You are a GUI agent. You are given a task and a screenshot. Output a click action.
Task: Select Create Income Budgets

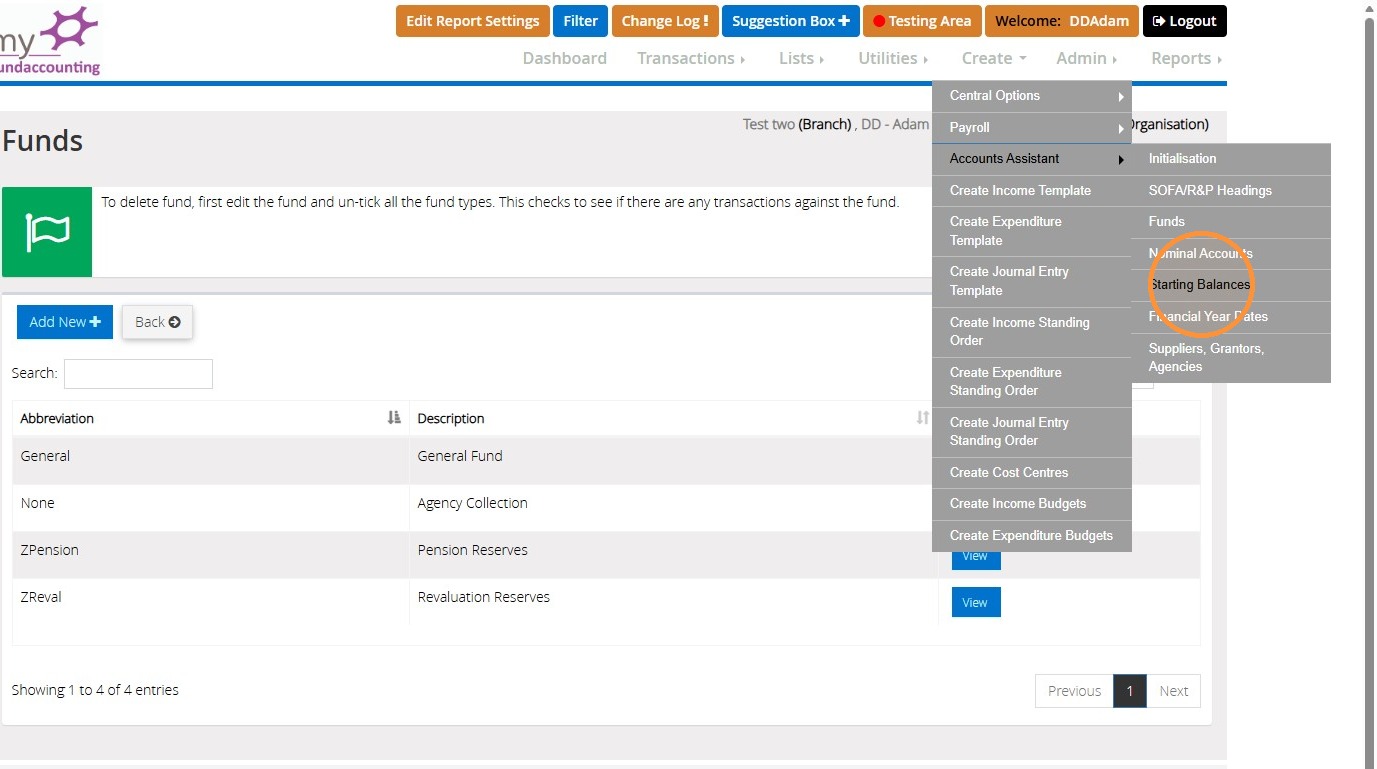[x=1032, y=504]
